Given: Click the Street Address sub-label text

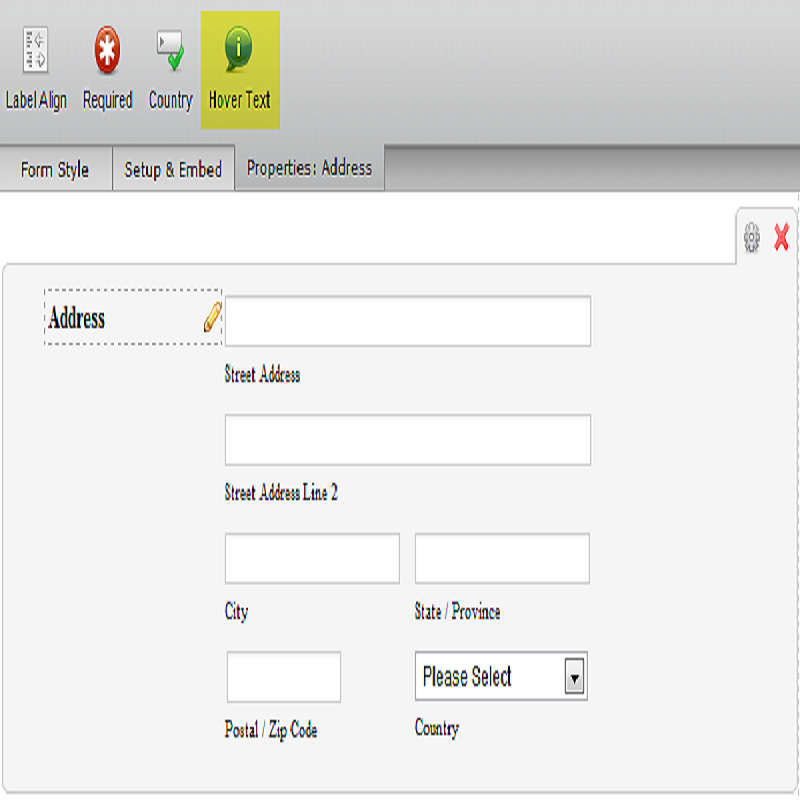Looking at the screenshot, I should 262,375.
